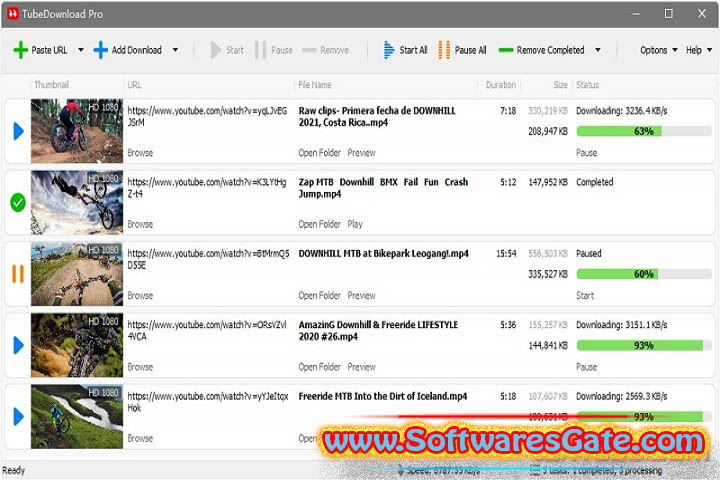Click the greyed Remove minus icon
This screenshot has width=720, height=480.
[x=309, y=50]
